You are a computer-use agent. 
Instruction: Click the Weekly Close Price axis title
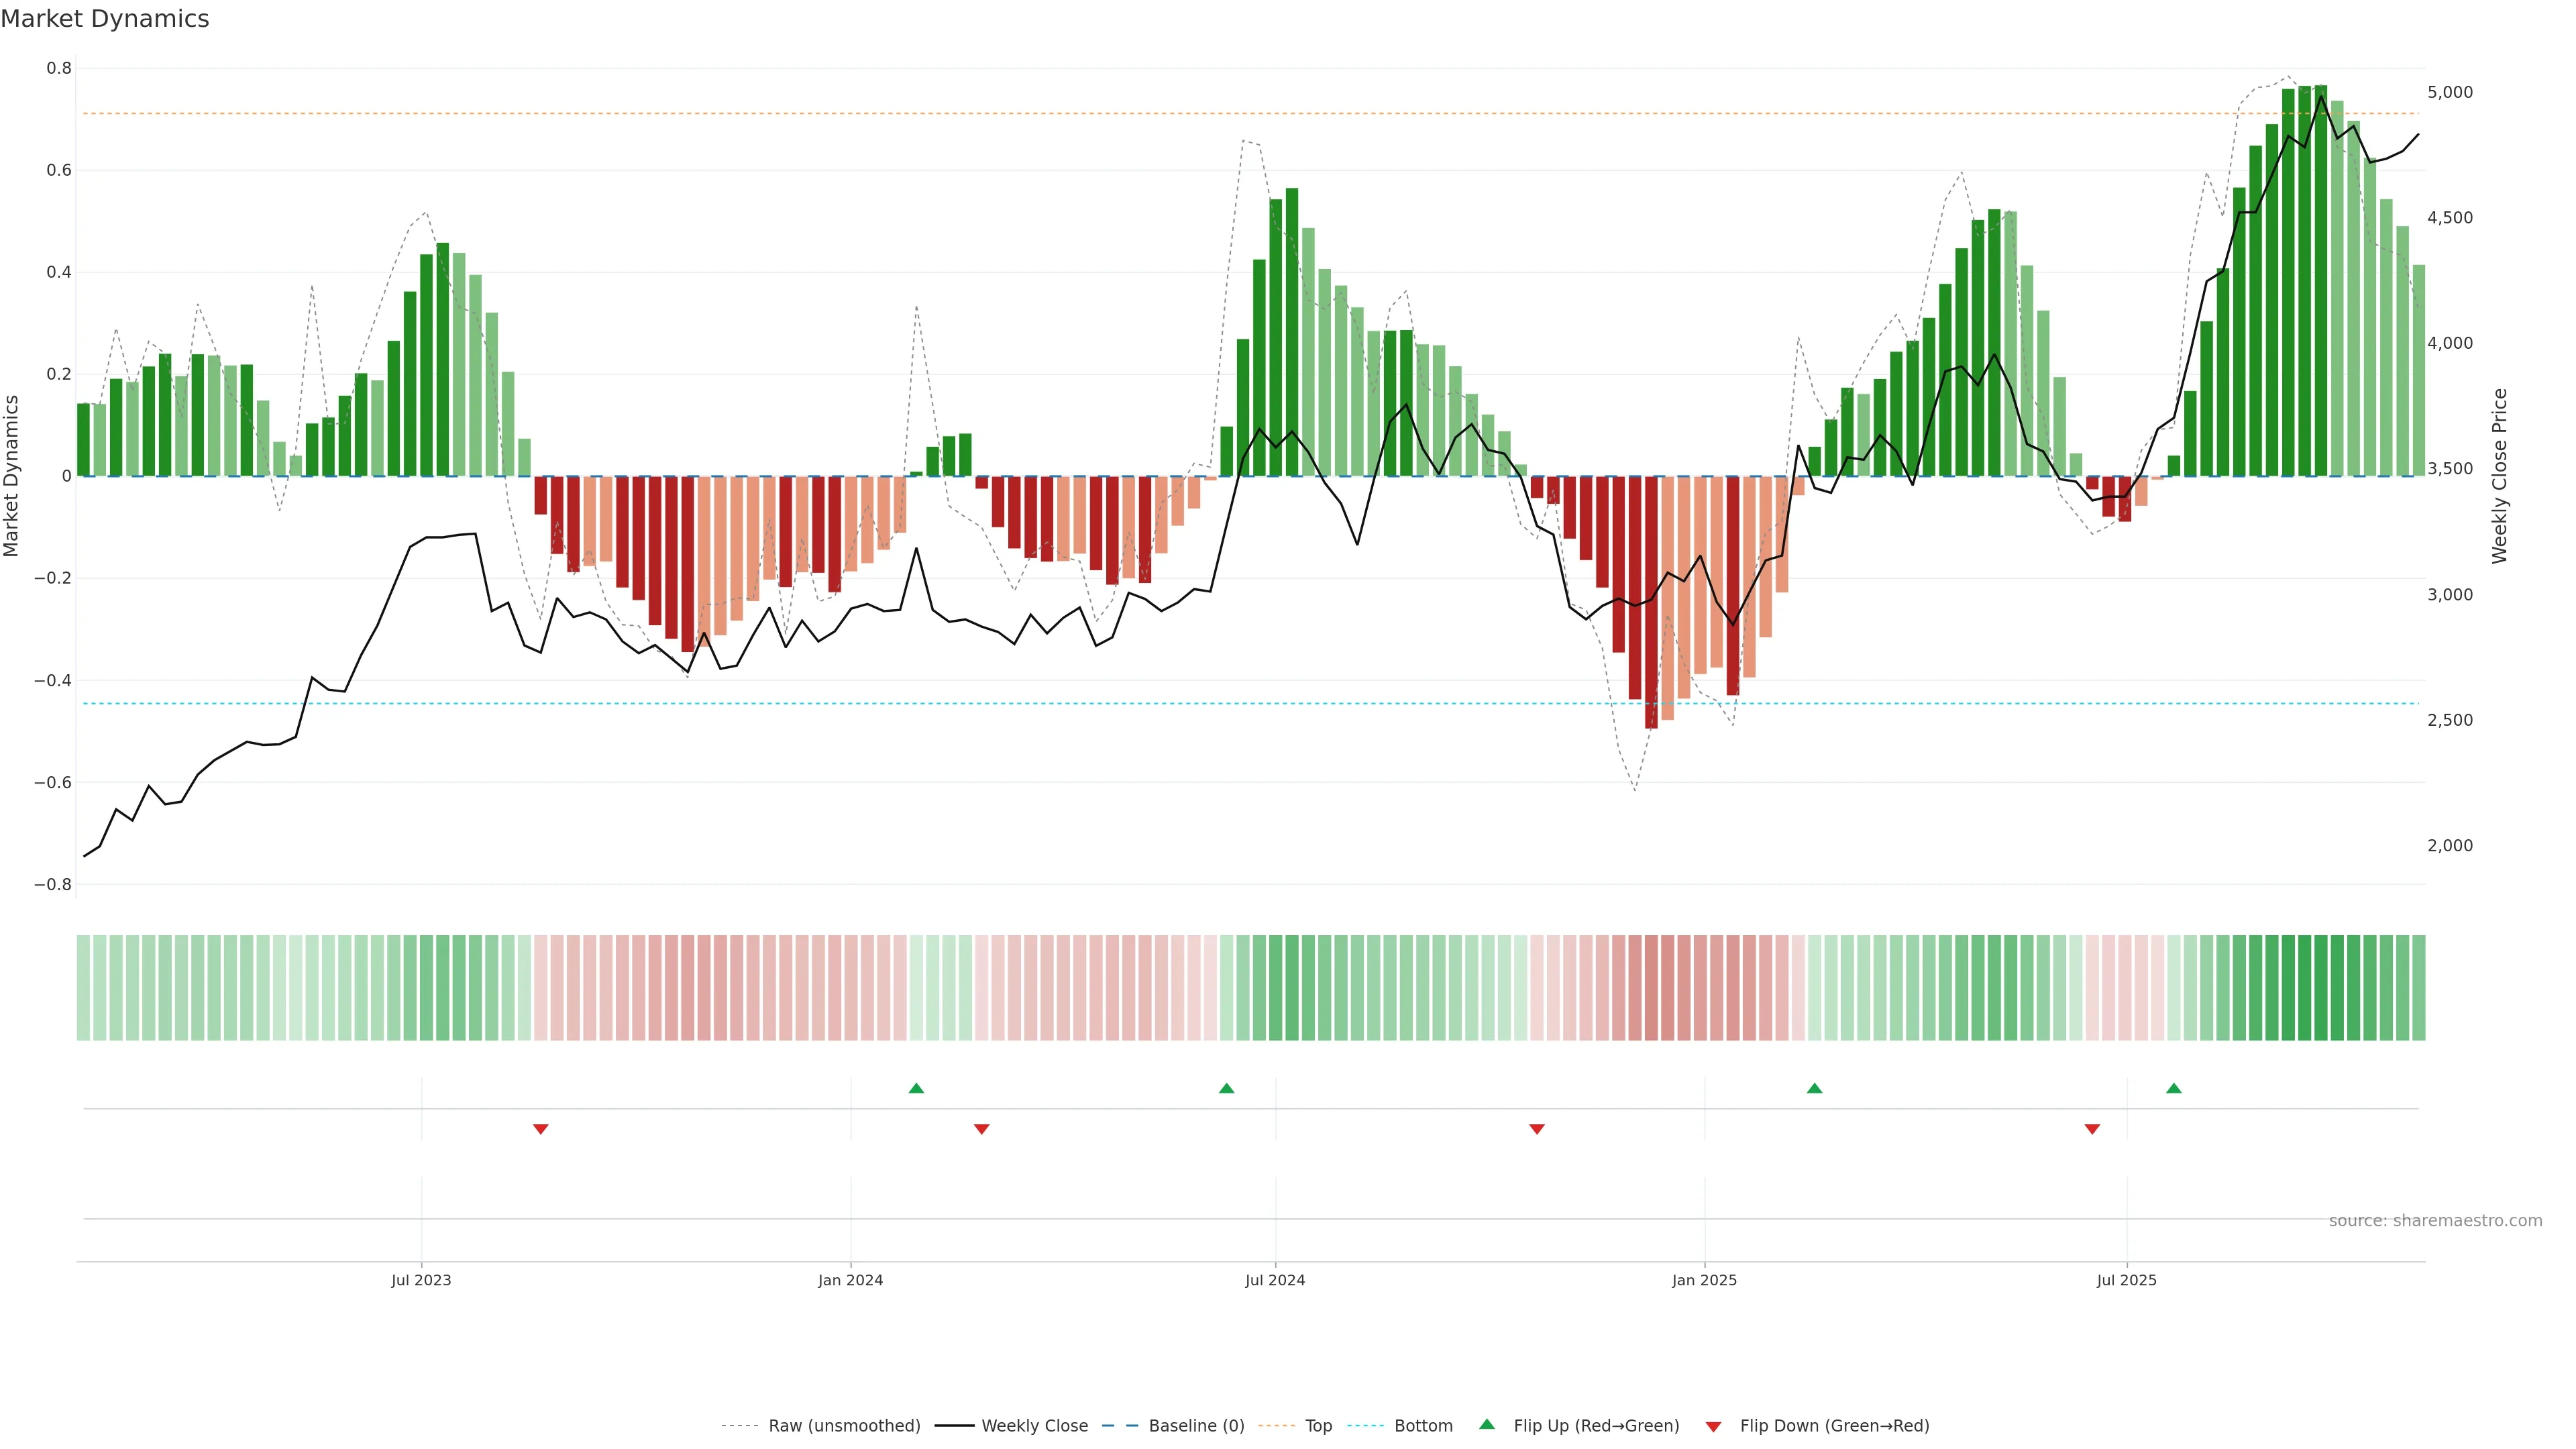2500,476
